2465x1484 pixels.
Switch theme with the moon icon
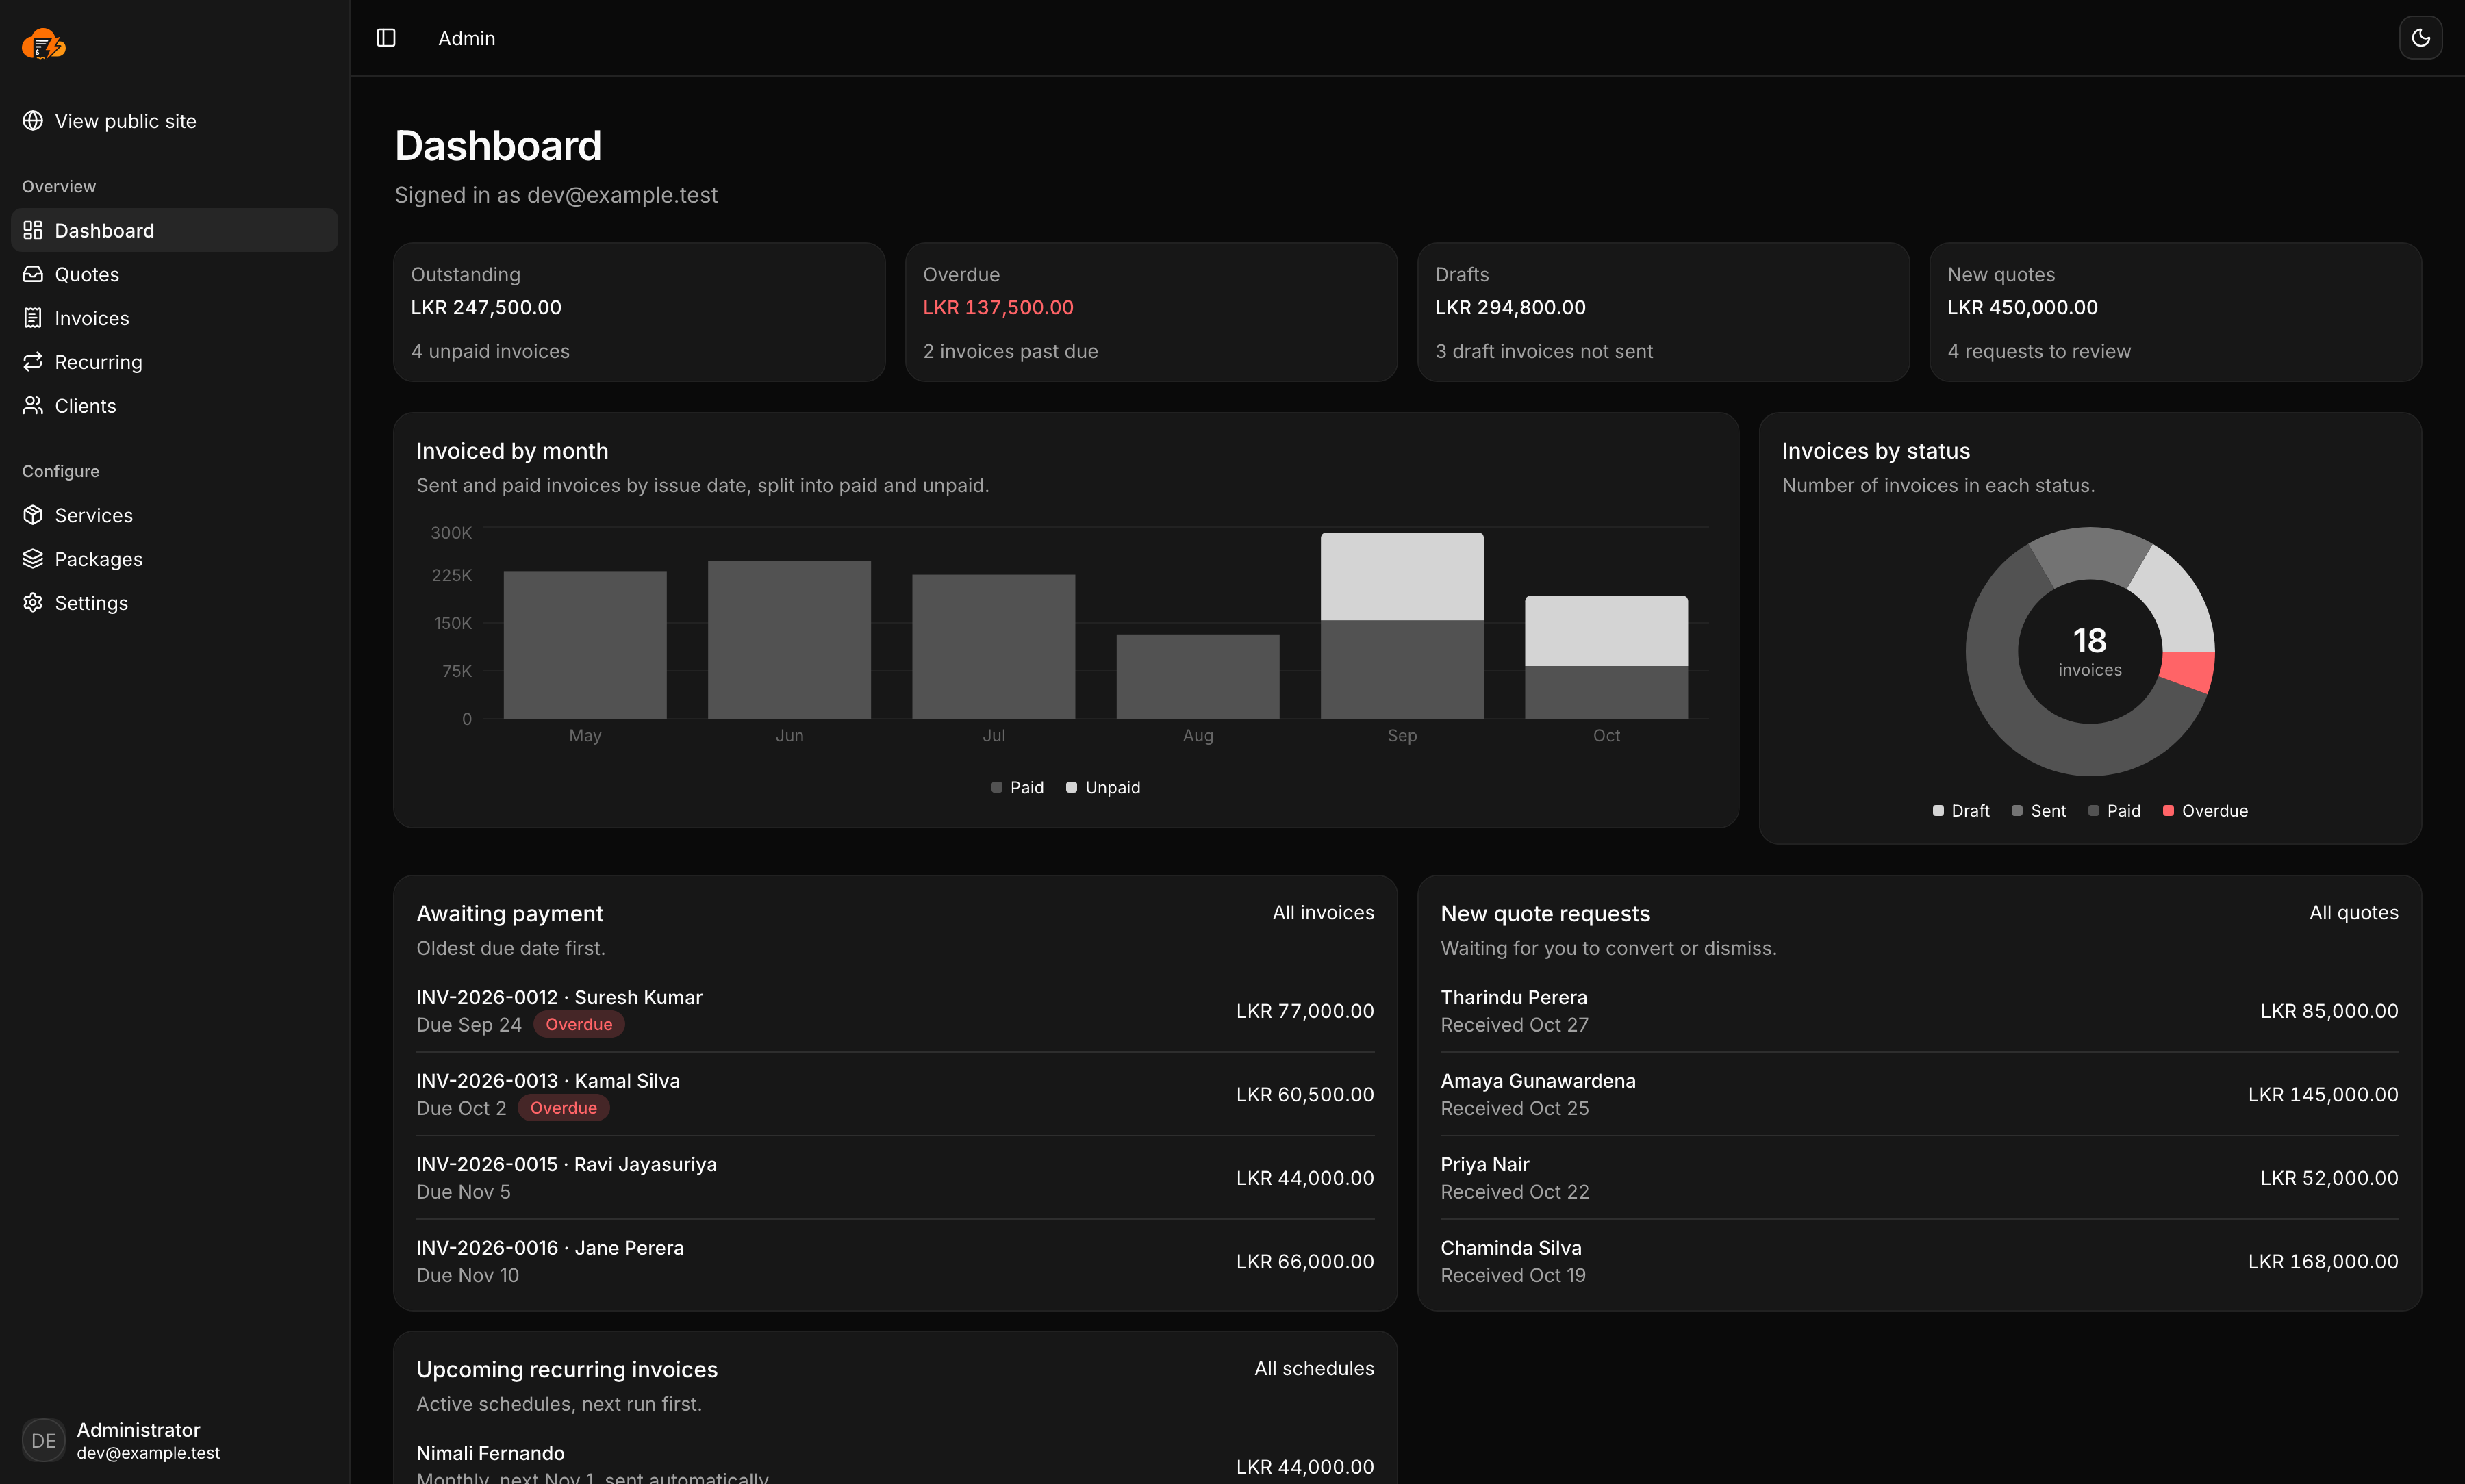[2420, 38]
